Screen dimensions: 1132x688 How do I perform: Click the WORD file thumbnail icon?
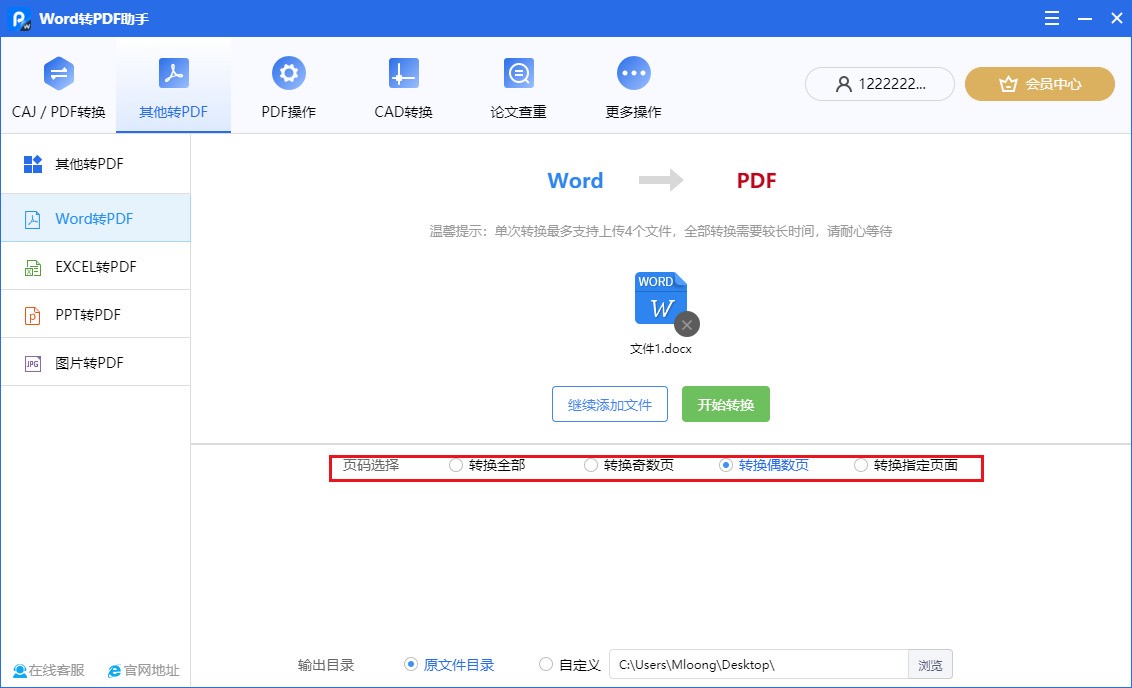pyautogui.click(x=661, y=298)
